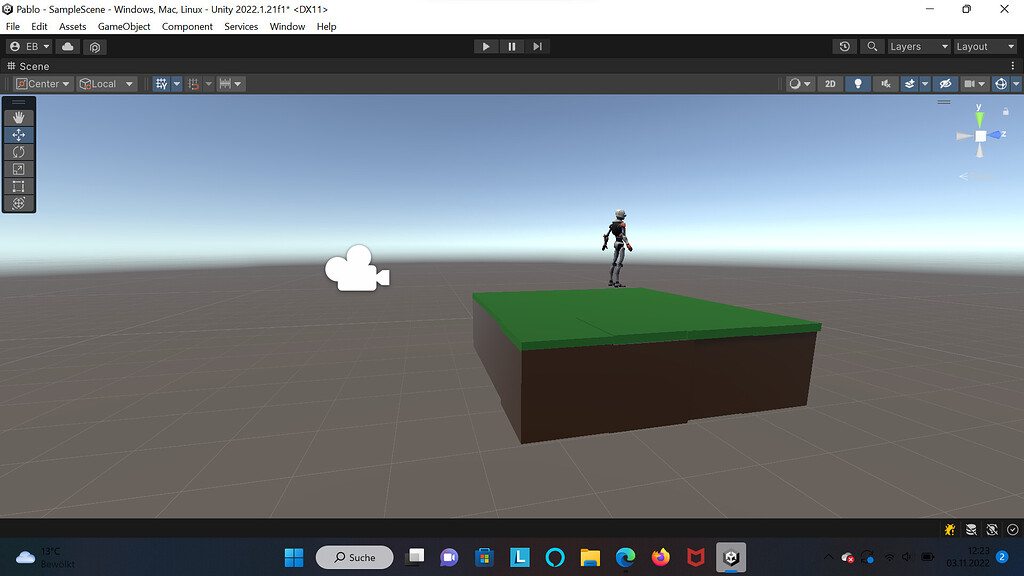The image size is (1024, 576).
Task: Select the Scale tool
Action: [x=19, y=168]
